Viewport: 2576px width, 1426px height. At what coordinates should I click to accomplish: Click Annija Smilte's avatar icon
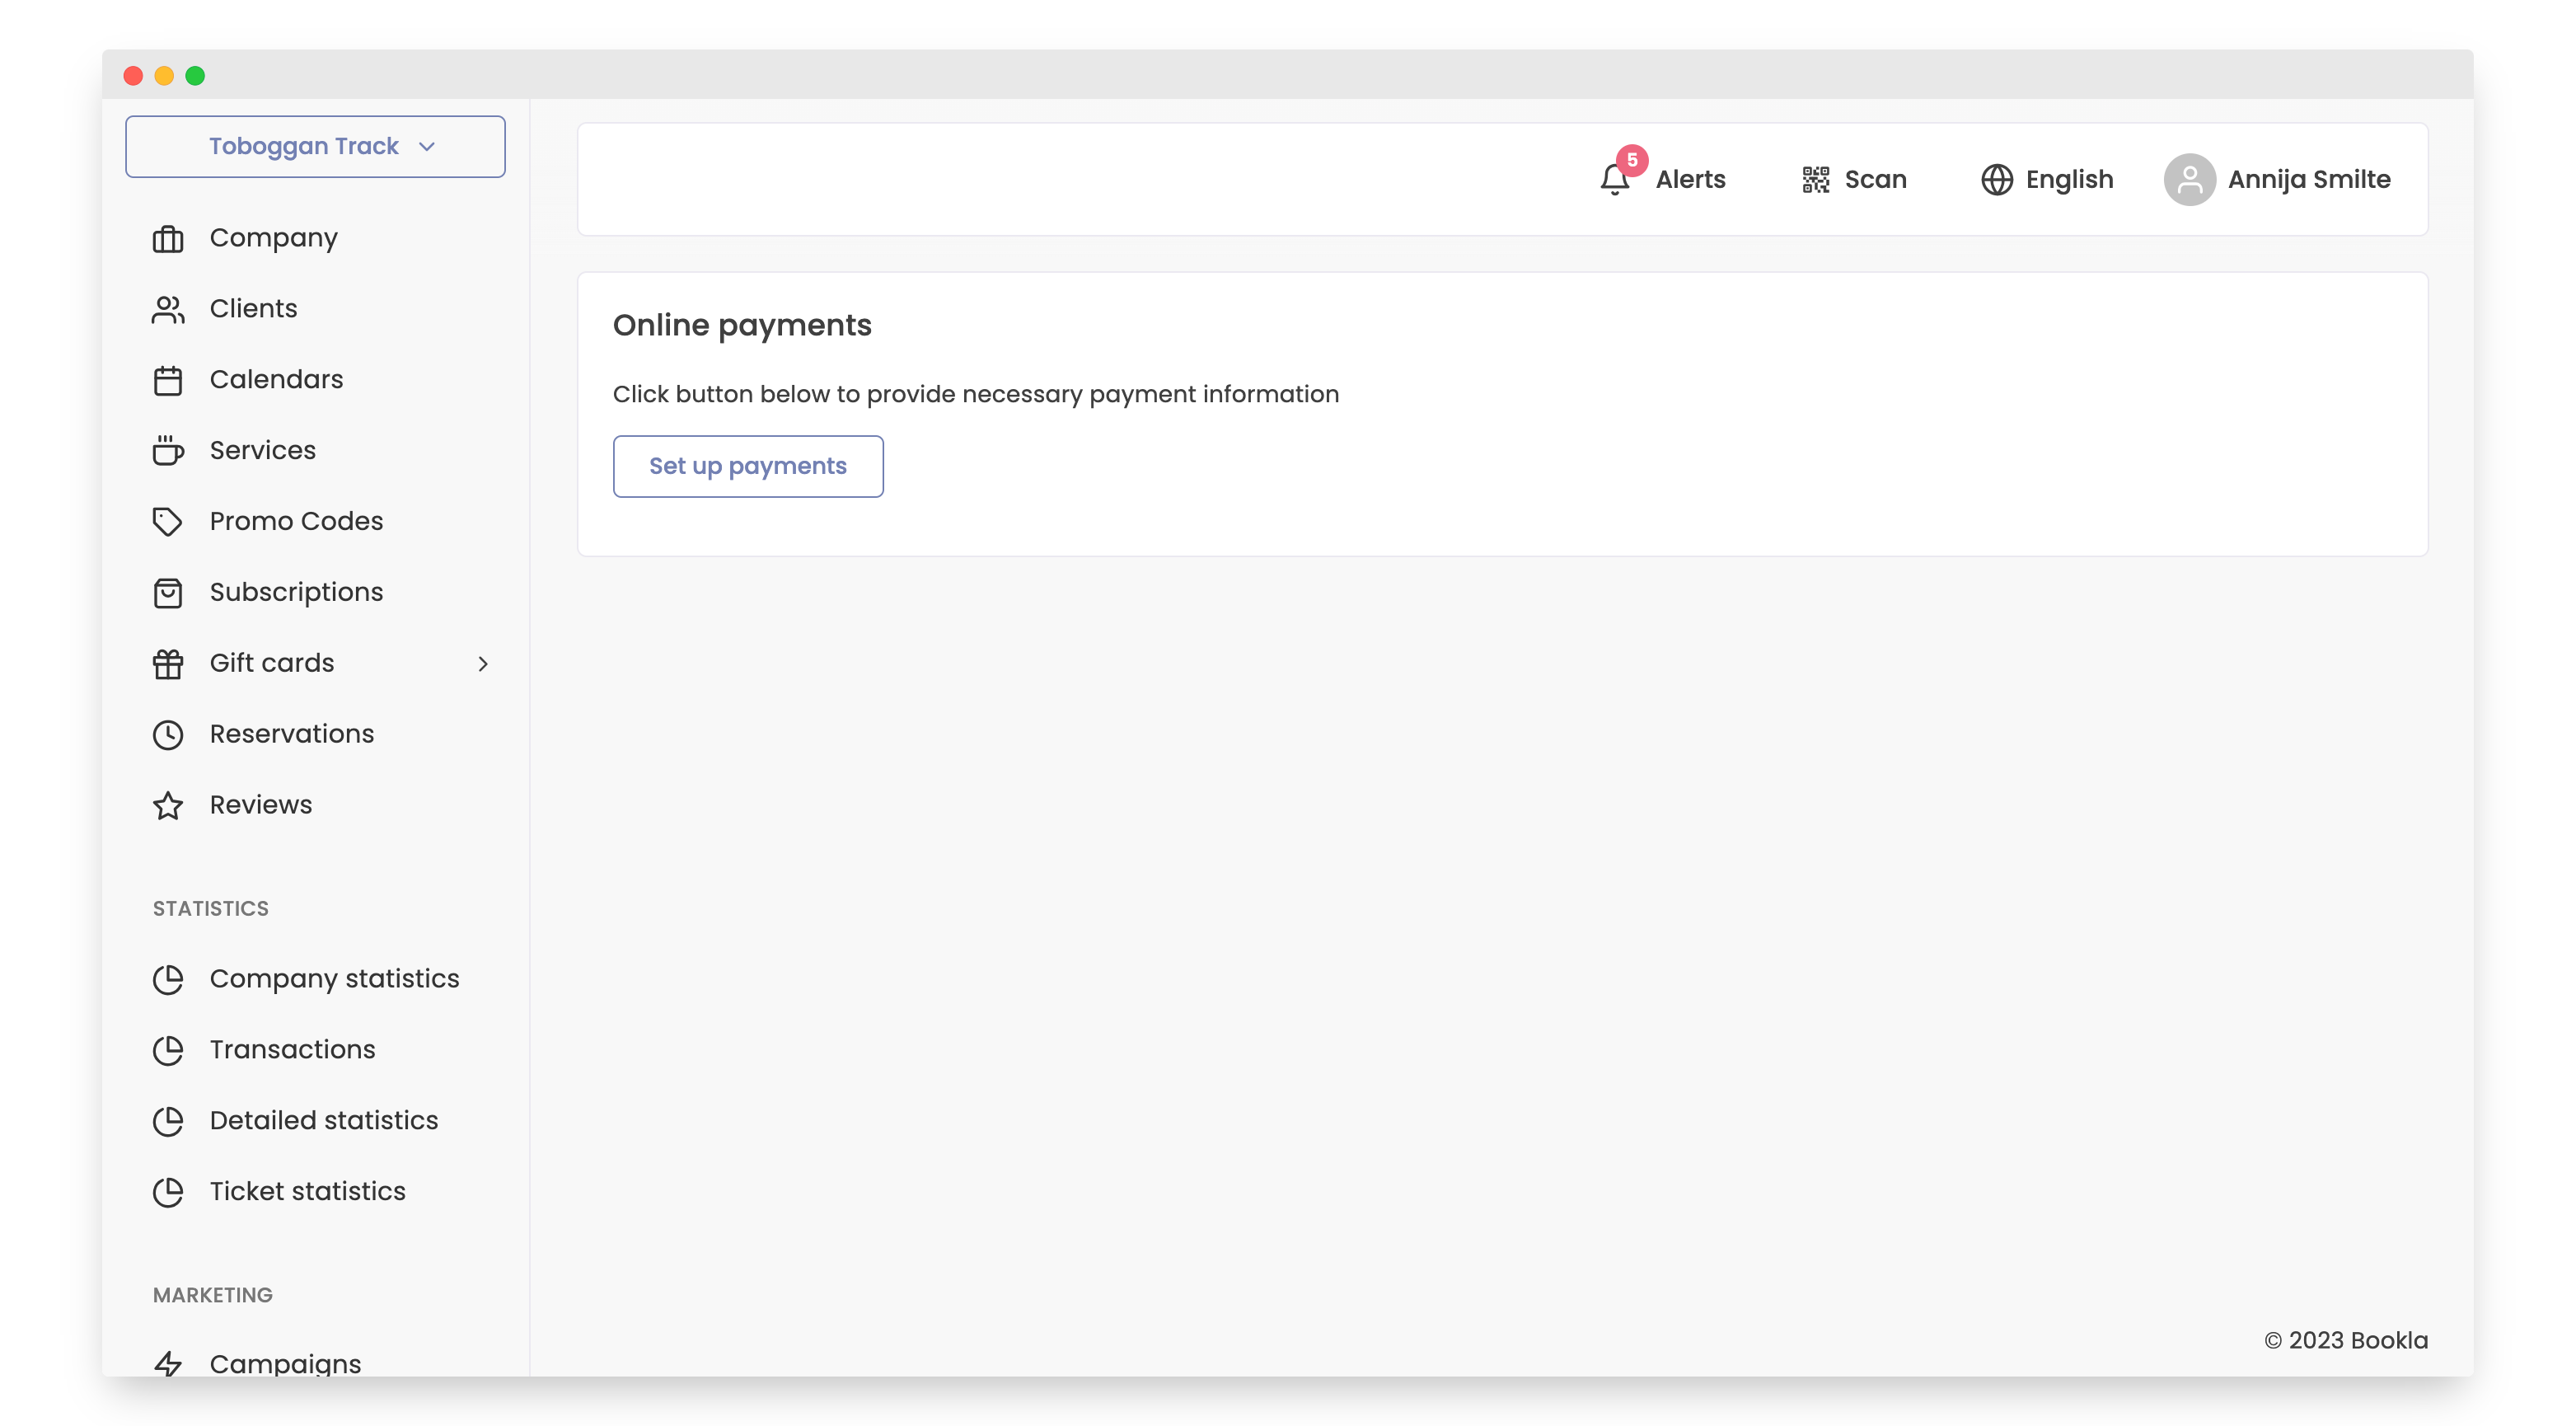[x=2189, y=180]
